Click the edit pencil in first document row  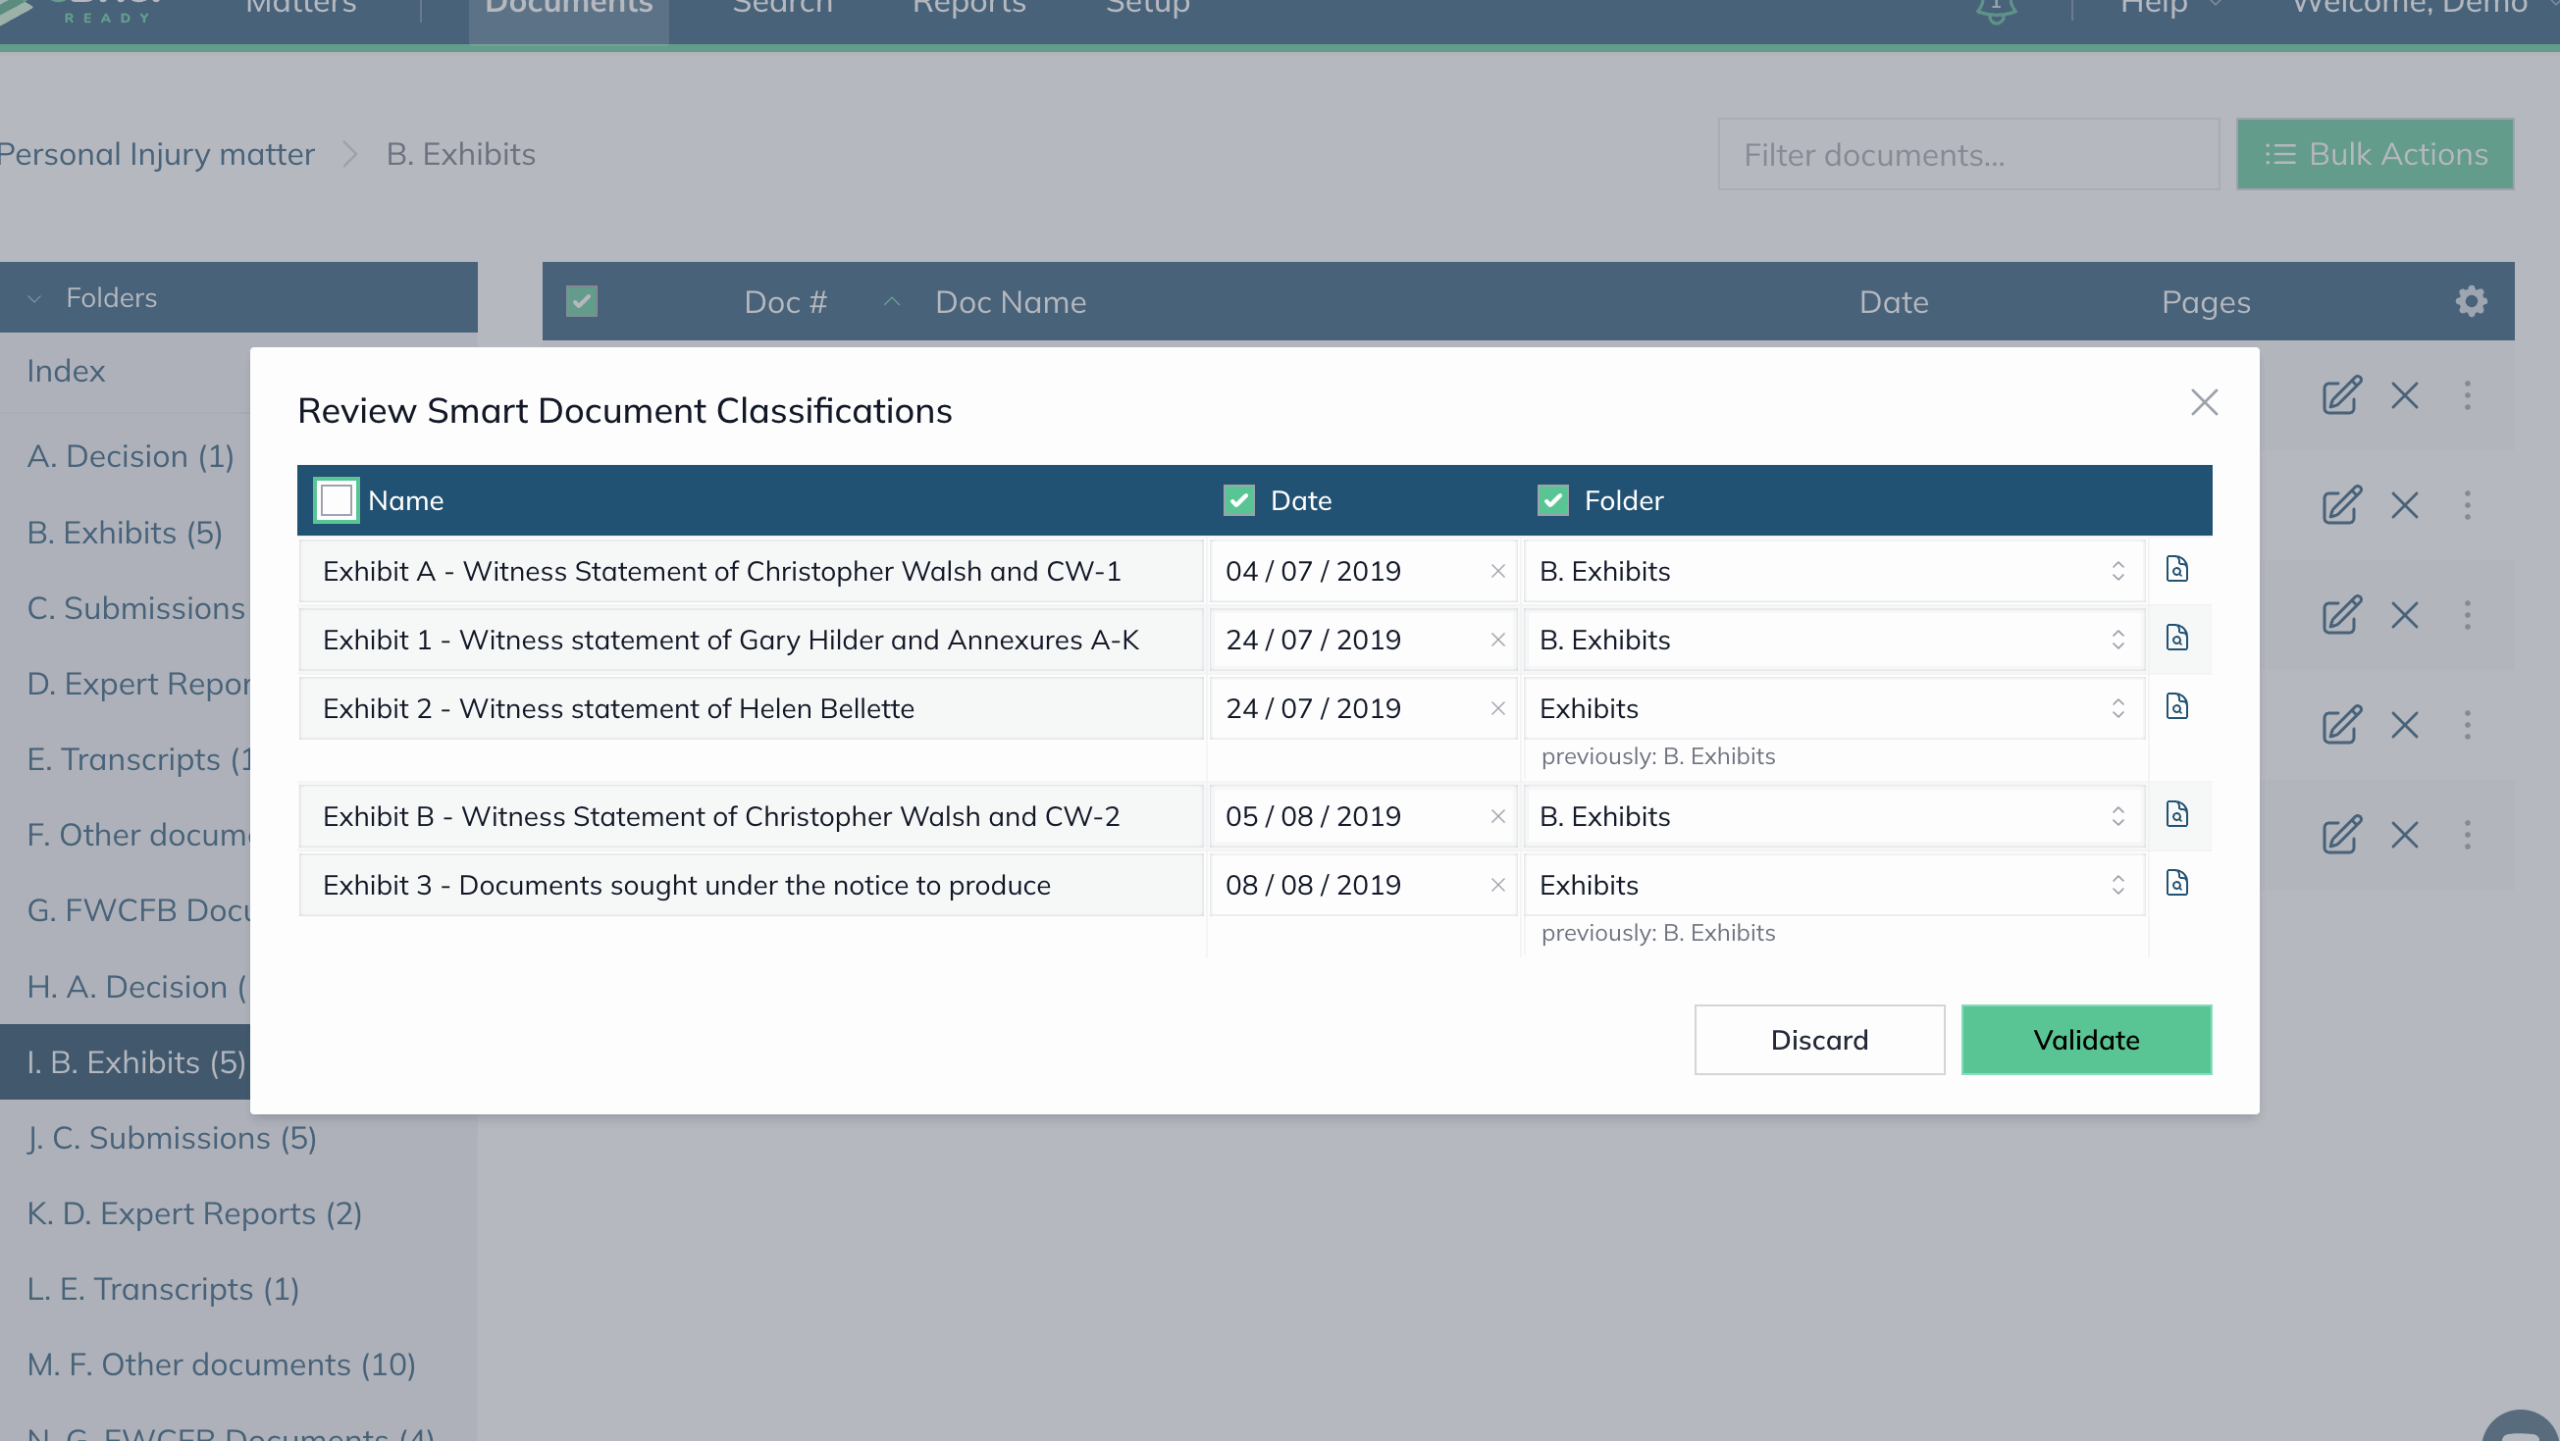2340,396
